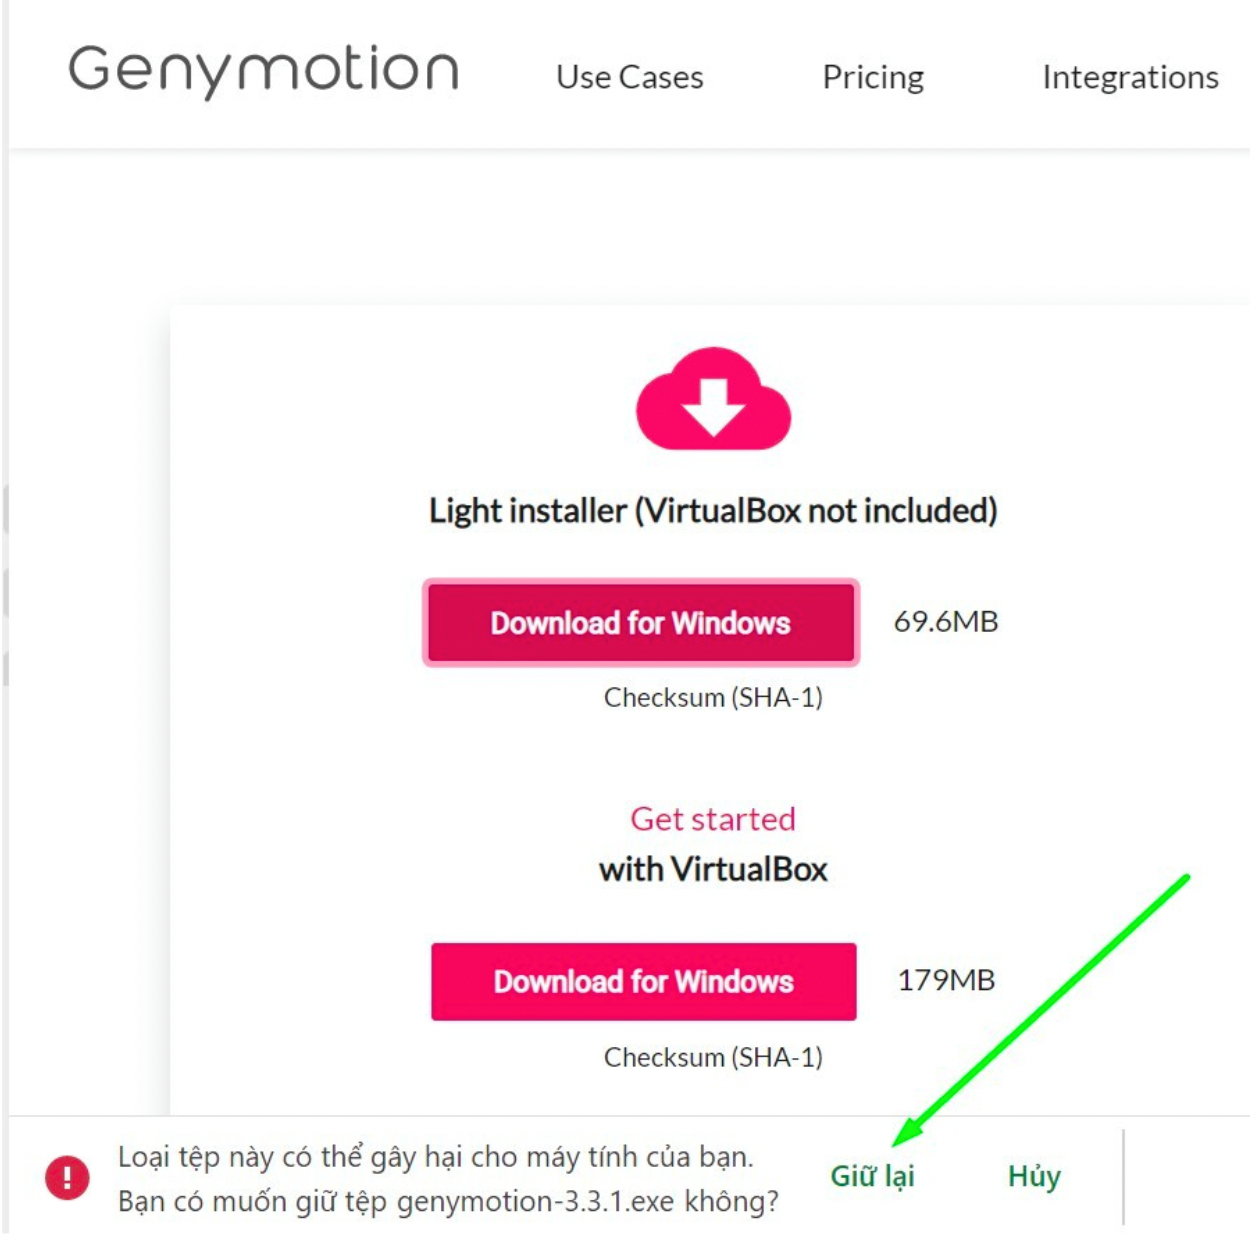
Task: Open the Integrations menu
Action: tap(1130, 77)
